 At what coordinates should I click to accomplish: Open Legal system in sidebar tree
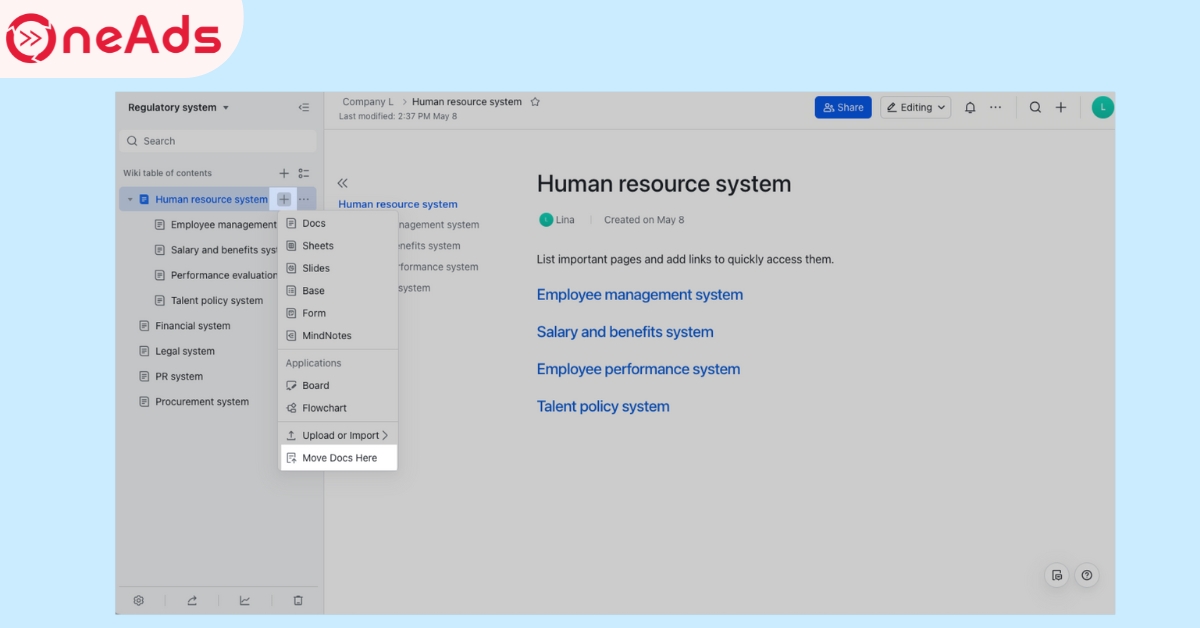[x=185, y=351]
